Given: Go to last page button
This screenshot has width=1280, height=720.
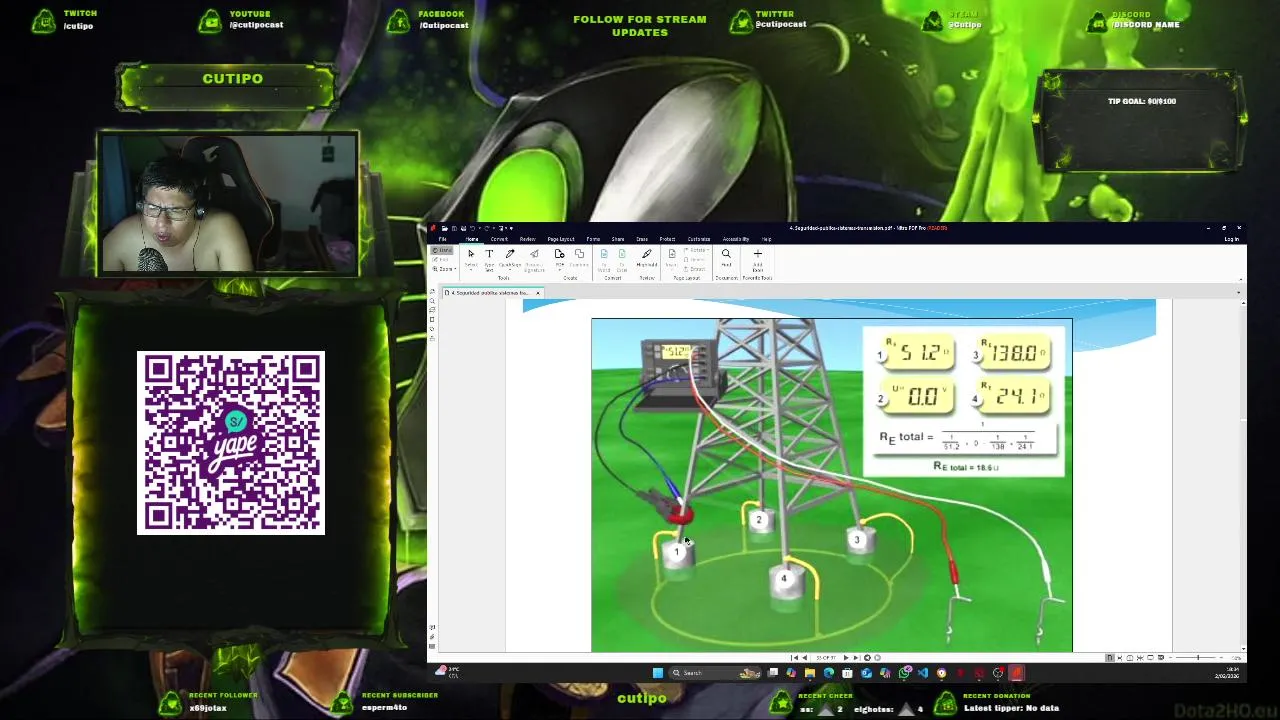Looking at the screenshot, I should click(x=856, y=657).
